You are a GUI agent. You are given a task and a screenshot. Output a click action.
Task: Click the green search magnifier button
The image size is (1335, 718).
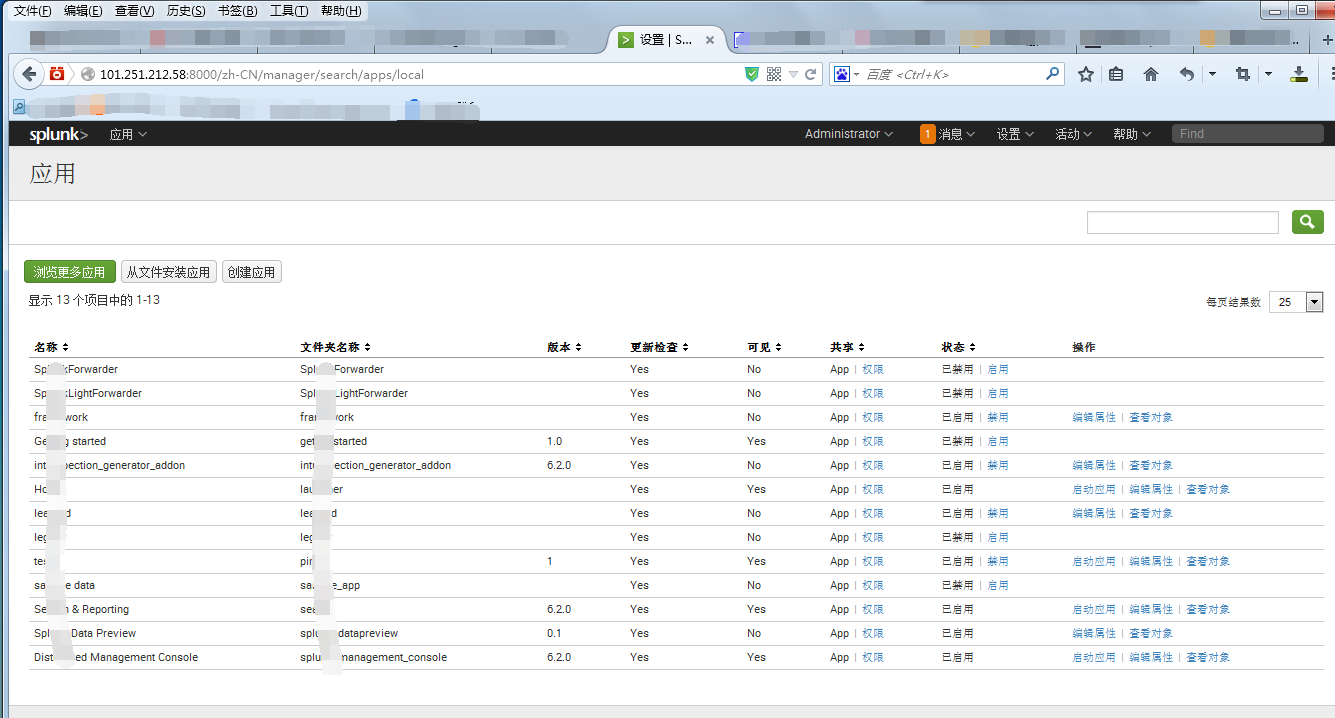[x=1307, y=222]
